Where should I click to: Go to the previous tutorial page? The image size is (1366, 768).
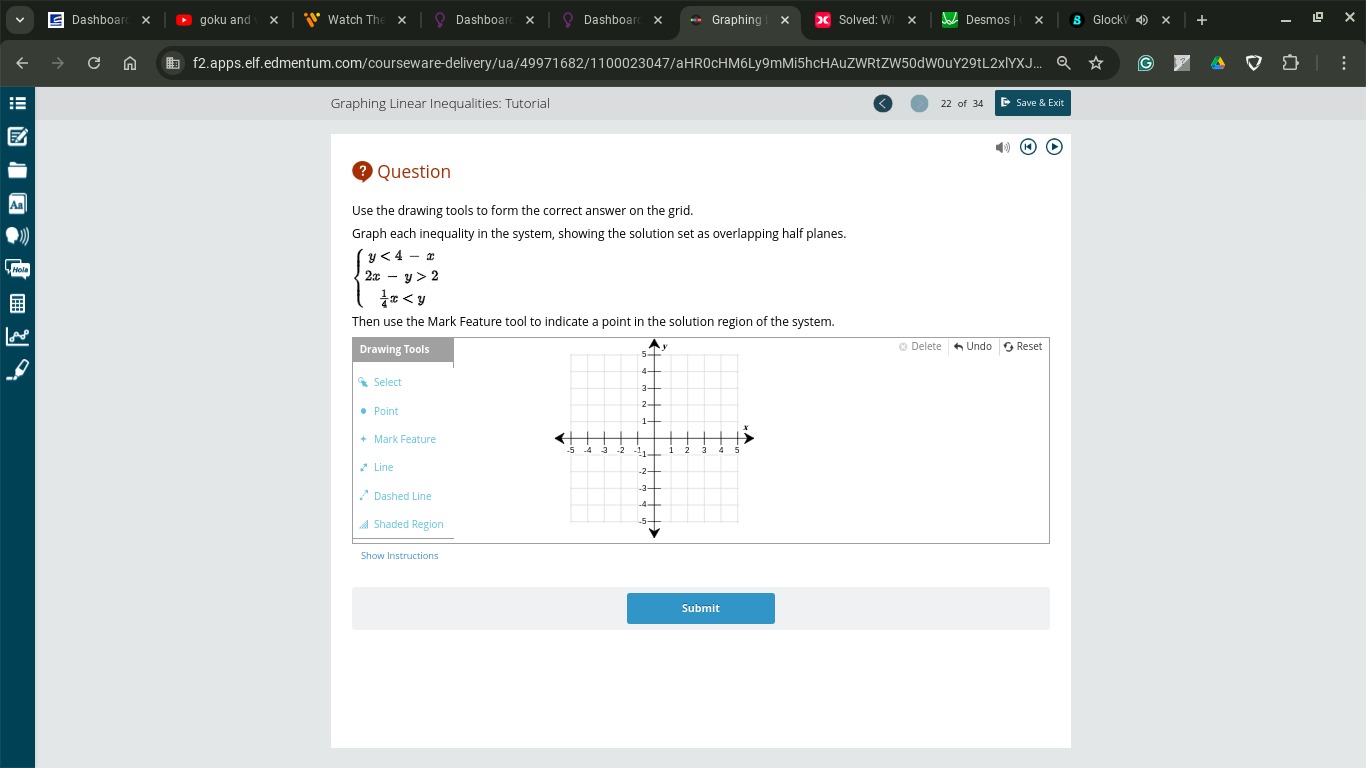tap(882, 103)
